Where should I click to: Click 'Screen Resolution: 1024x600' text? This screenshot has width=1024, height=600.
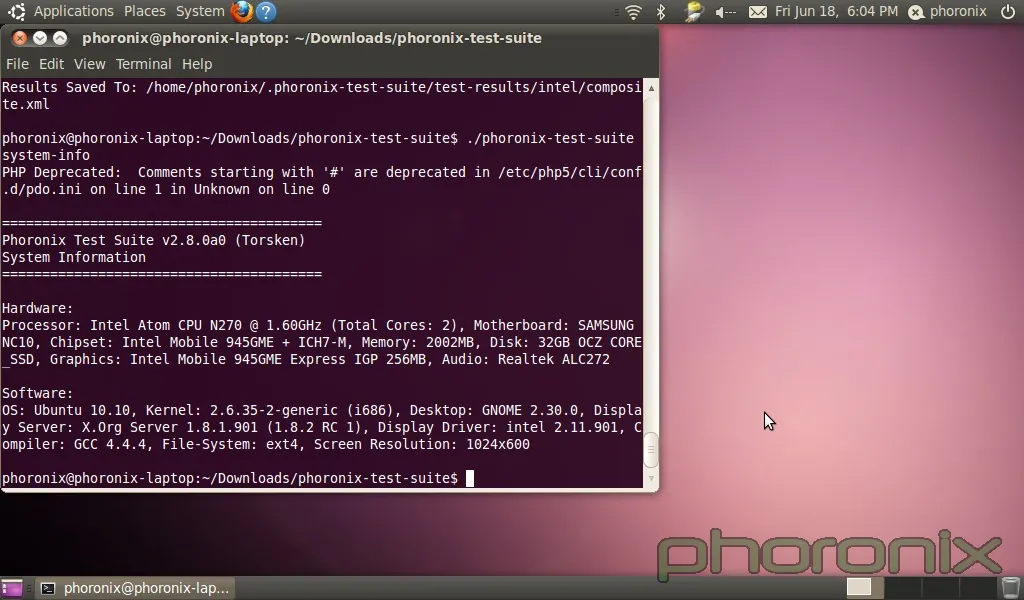pyautogui.click(x=422, y=444)
